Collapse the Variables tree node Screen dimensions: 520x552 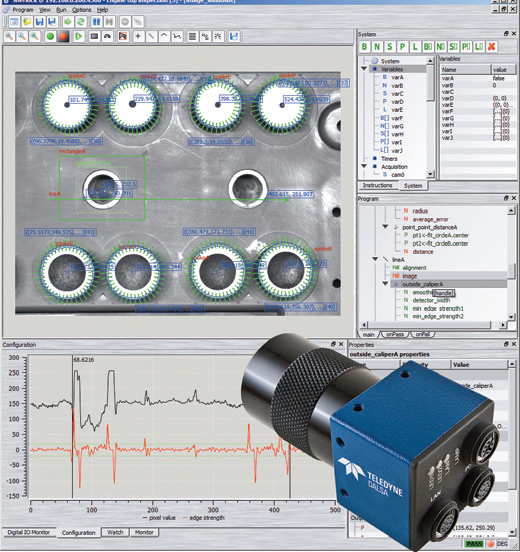364,69
